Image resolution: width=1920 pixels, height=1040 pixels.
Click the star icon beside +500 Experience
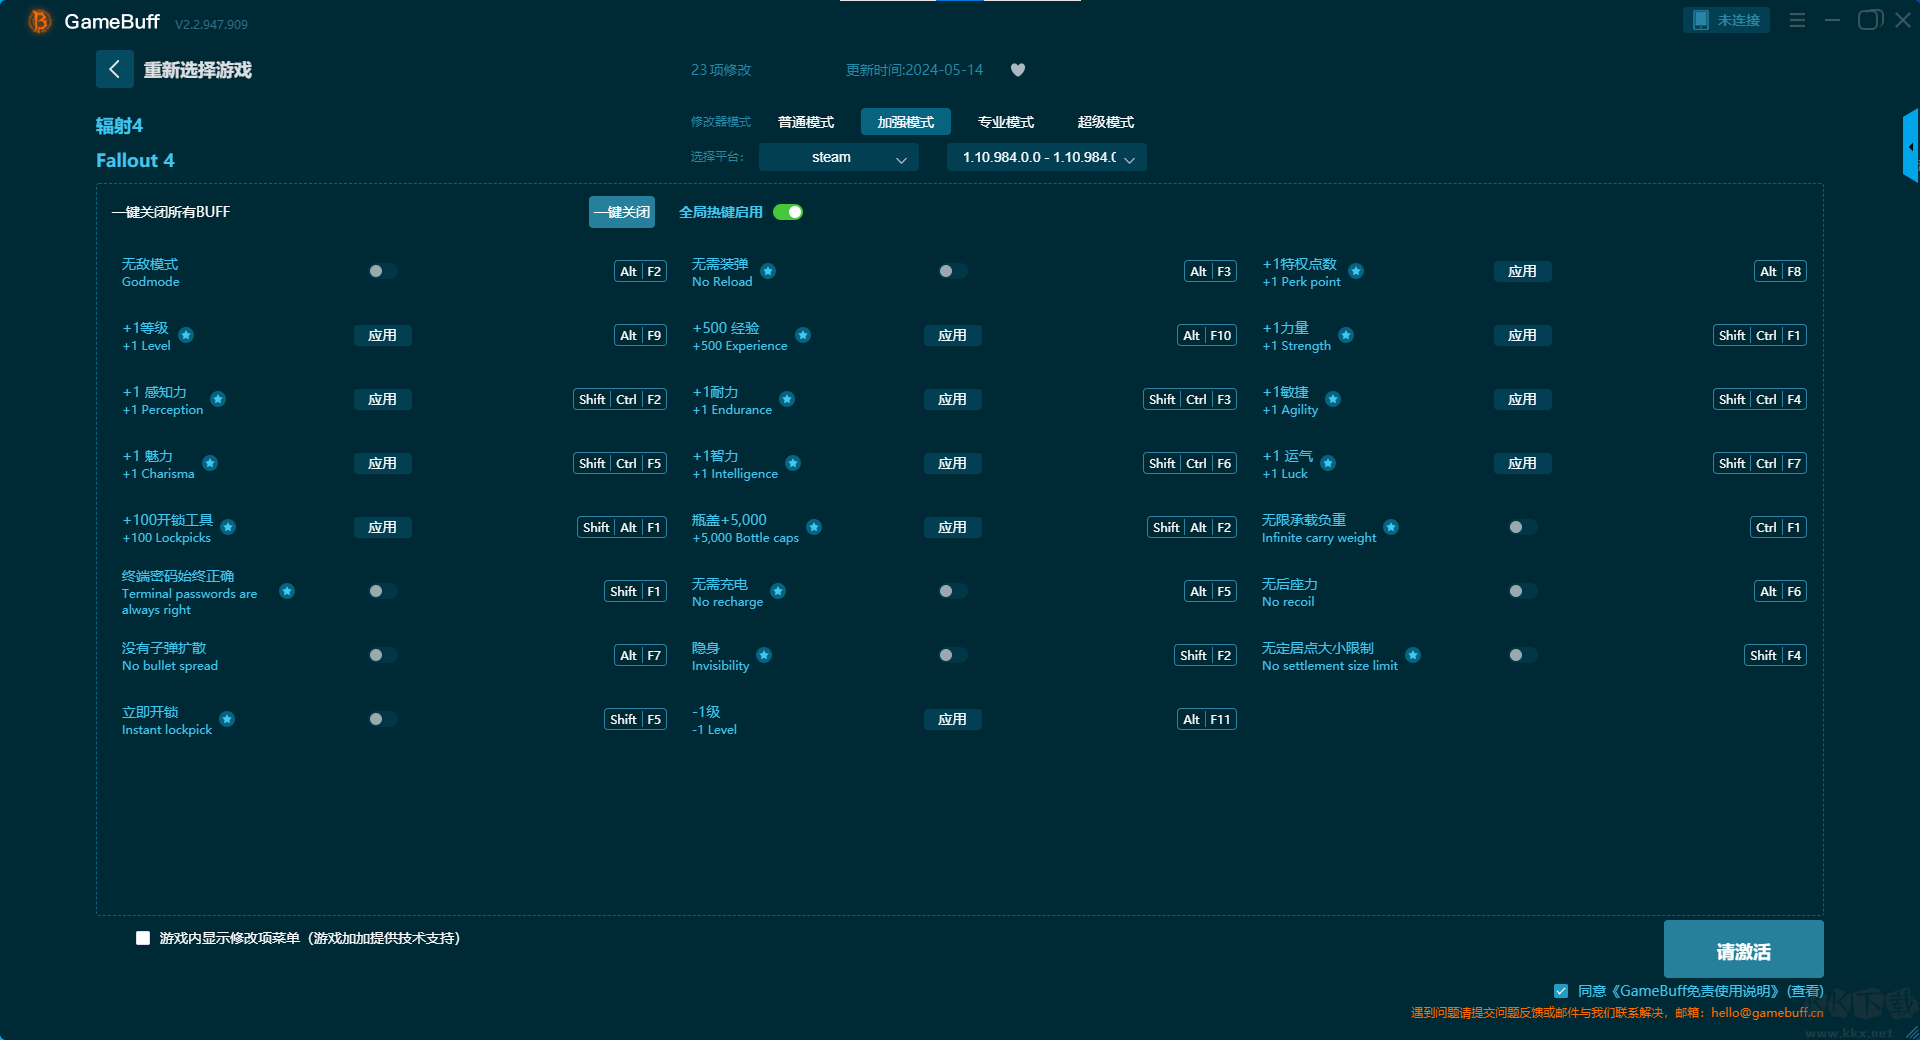click(x=803, y=335)
